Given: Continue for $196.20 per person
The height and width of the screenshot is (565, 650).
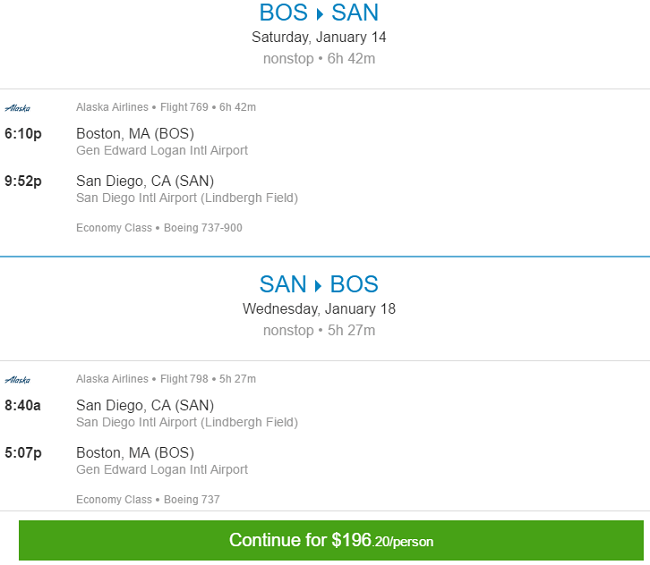Looking at the screenshot, I should 331,540.
